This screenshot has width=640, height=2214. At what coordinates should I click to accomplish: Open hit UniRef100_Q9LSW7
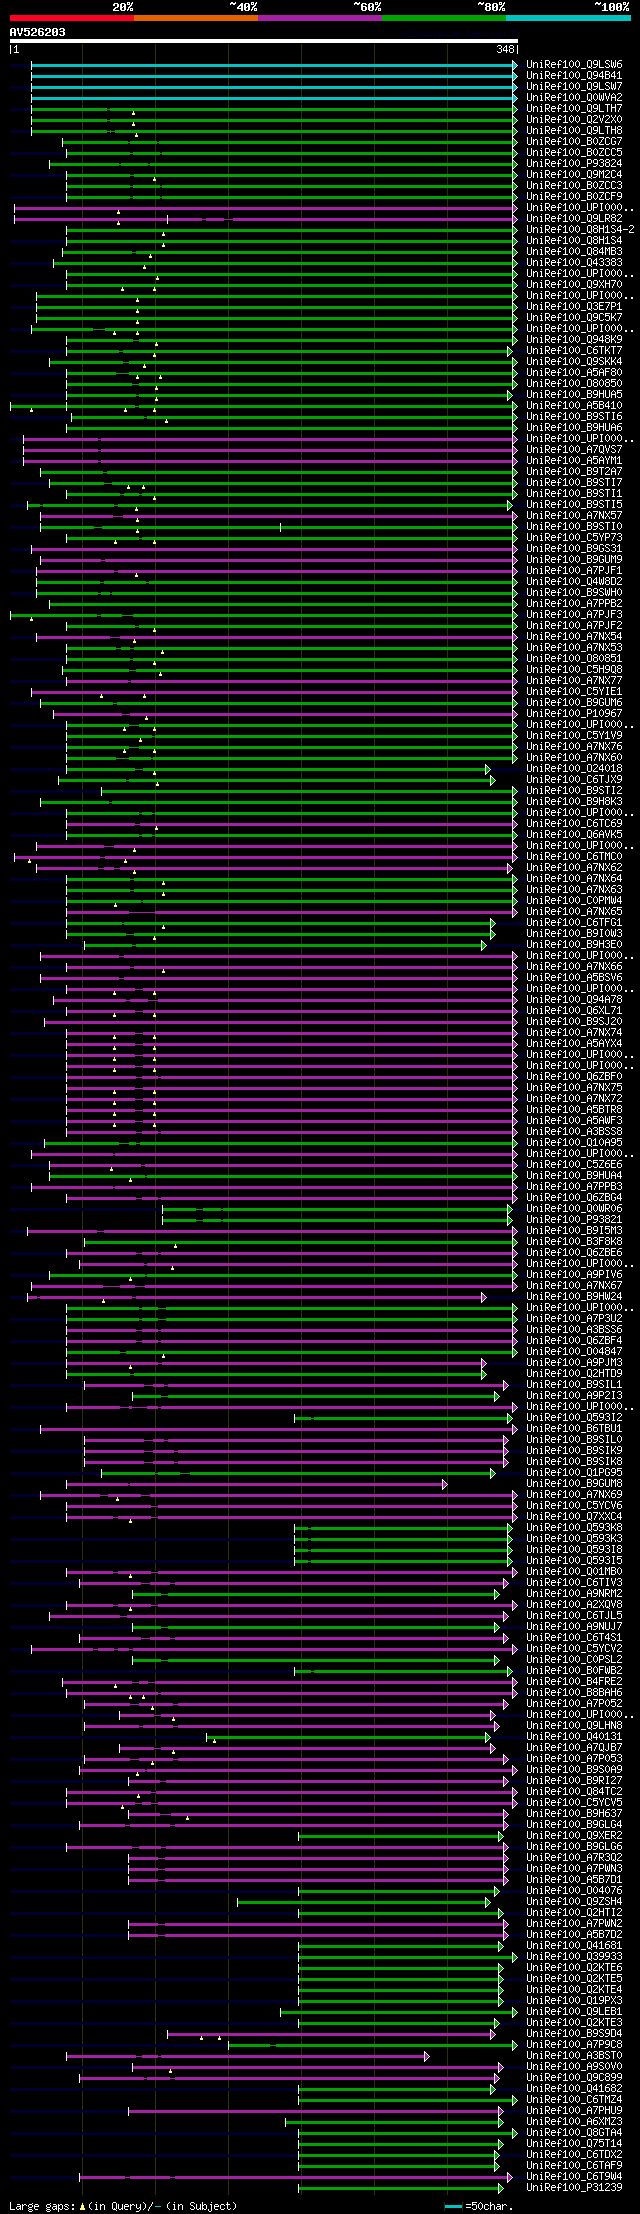coord(574,87)
